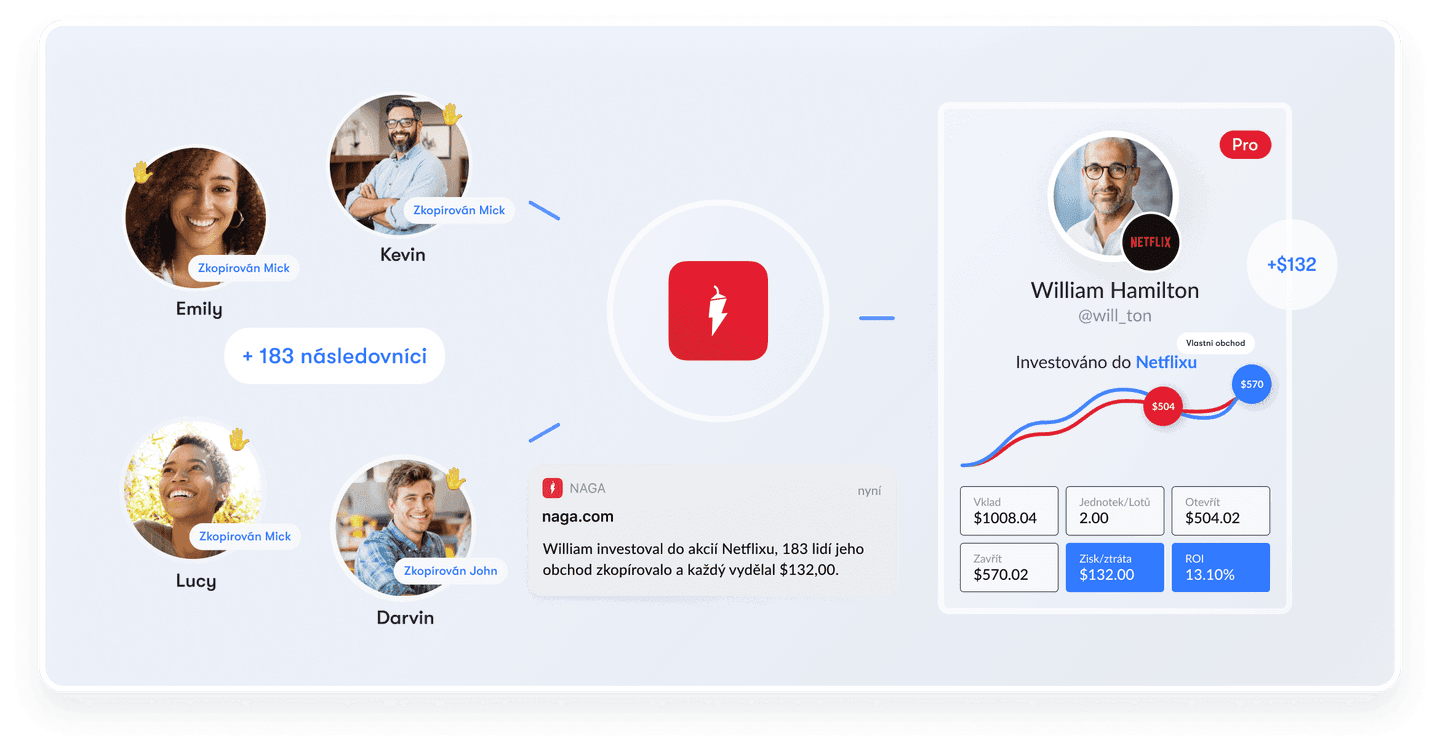The image size is (1440, 751).
Task: Click the NAGA app name in notification
Action: click(588, 489)
